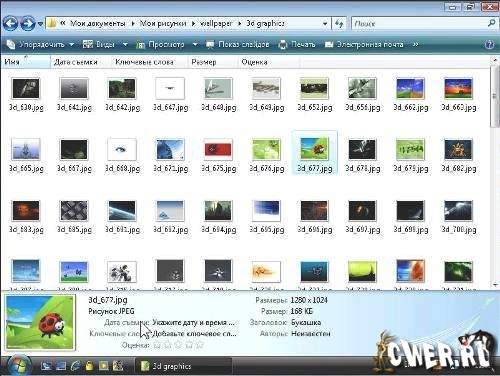The width and height of the screenshot is (500, 376).
Task: Click the Windows Start orb
Action: coord(18,365)
